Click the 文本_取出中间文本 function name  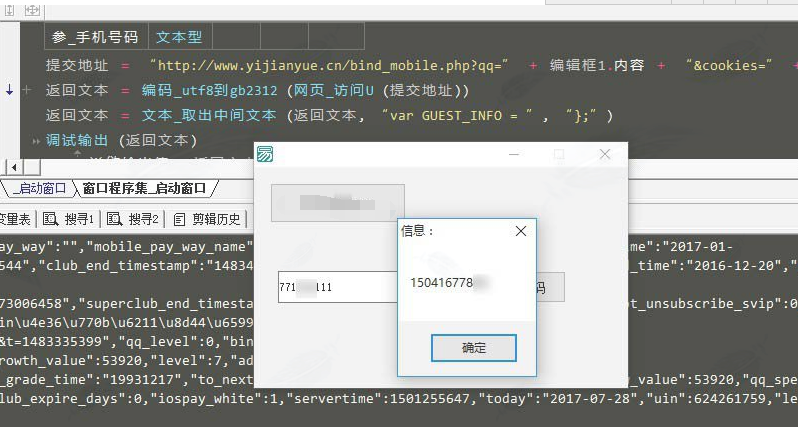[x=209, y=116]
